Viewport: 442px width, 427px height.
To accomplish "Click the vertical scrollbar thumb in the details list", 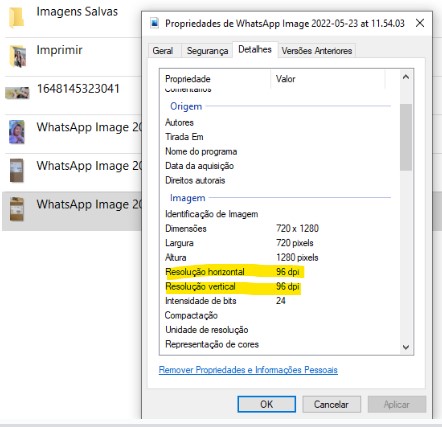I will (x=406, y=137).
